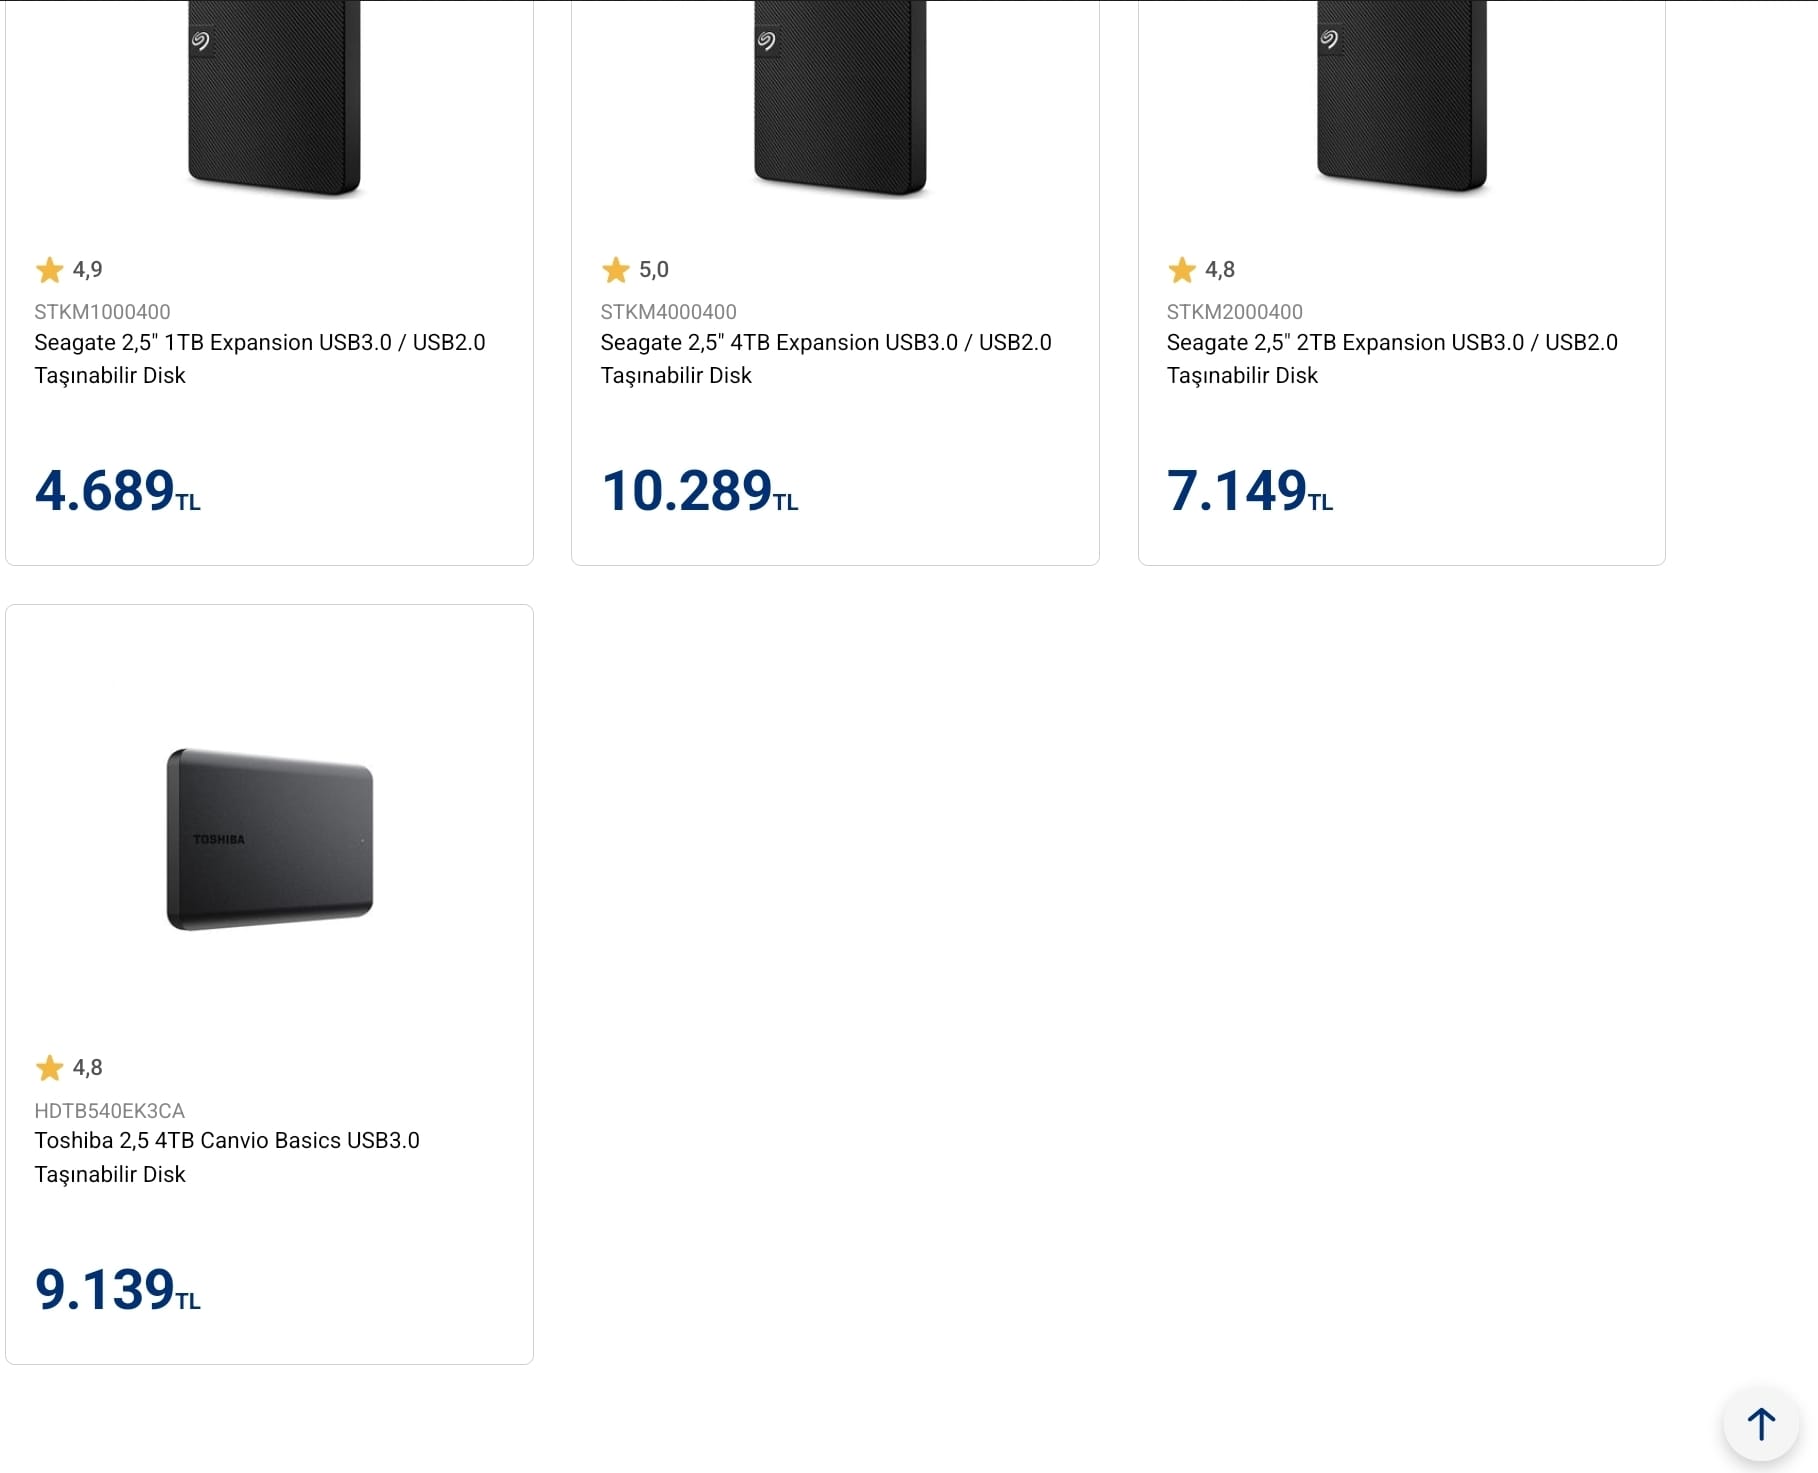Open Toshiba 2,5 4TB Canvio Basics title
The height and width of the screenshot is (1473, 1818).
click(227, 1157)
